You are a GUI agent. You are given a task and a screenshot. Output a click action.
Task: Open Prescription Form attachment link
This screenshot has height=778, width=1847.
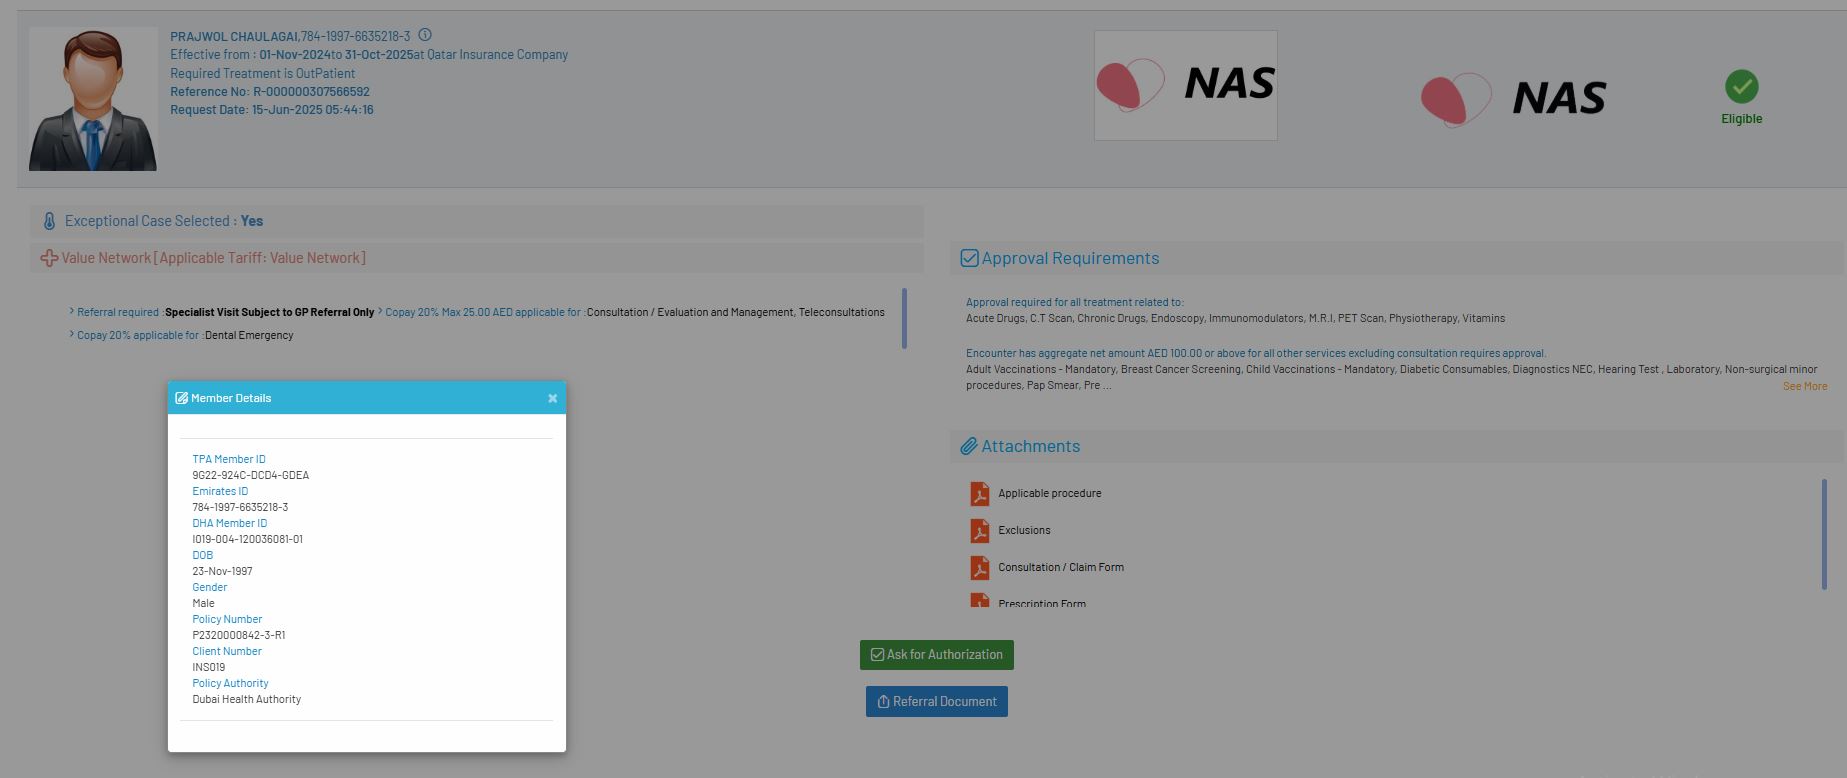point(1042,603)
